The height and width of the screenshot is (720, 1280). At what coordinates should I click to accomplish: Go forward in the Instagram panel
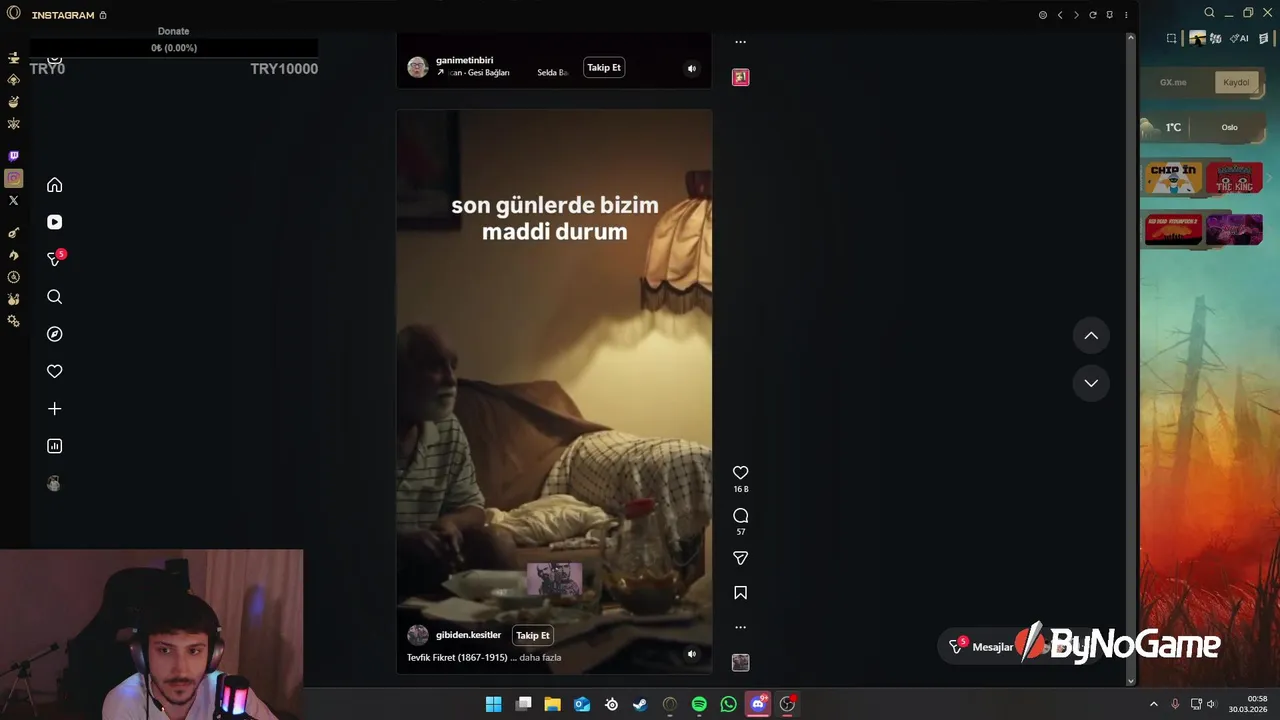[x=1076, y=15]
